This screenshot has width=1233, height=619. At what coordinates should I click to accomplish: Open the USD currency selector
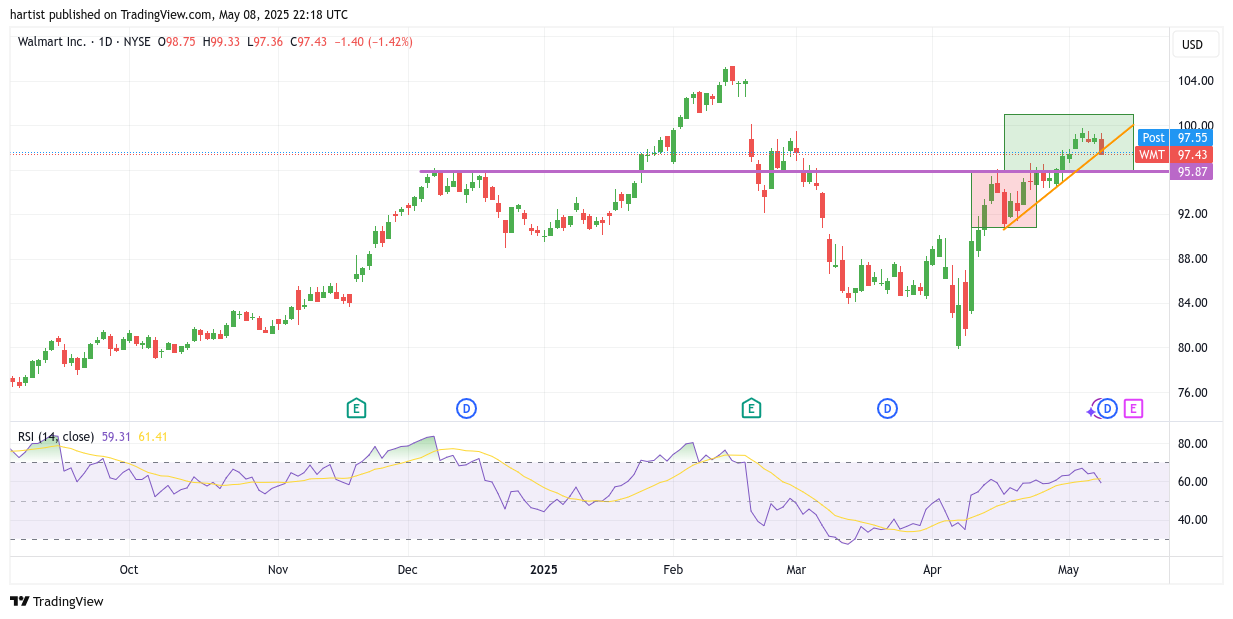click(1193, 44)
